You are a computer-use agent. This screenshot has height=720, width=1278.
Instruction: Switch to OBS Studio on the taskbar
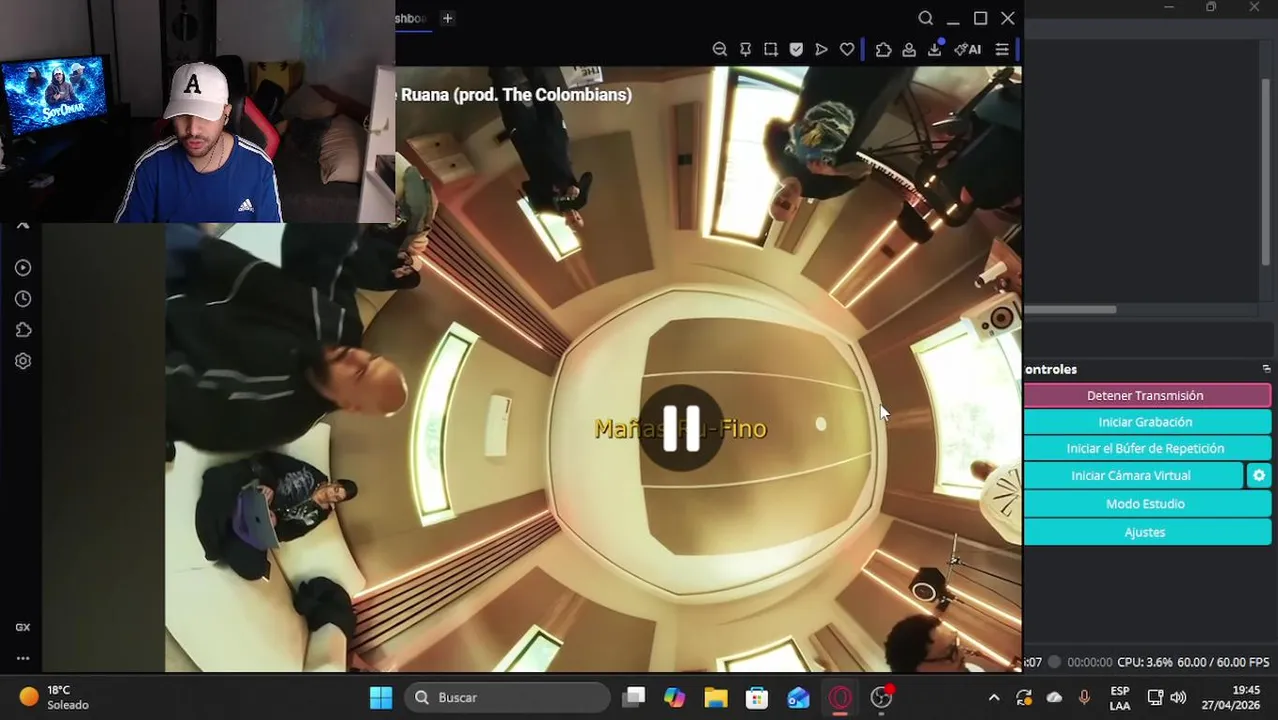click(x=881, y=697)
